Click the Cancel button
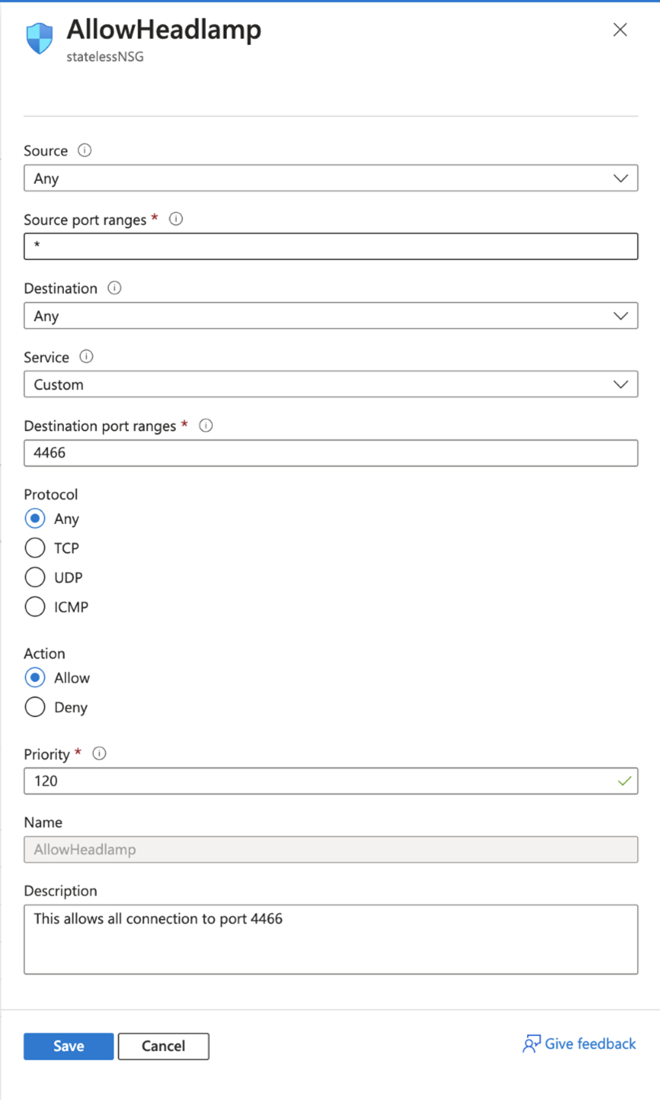 pyautogui.click(x=163, y=1046)
